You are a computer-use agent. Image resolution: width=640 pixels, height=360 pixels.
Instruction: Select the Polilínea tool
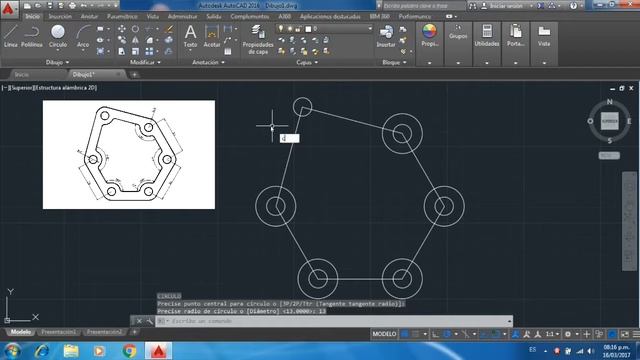tap(32, 36)
